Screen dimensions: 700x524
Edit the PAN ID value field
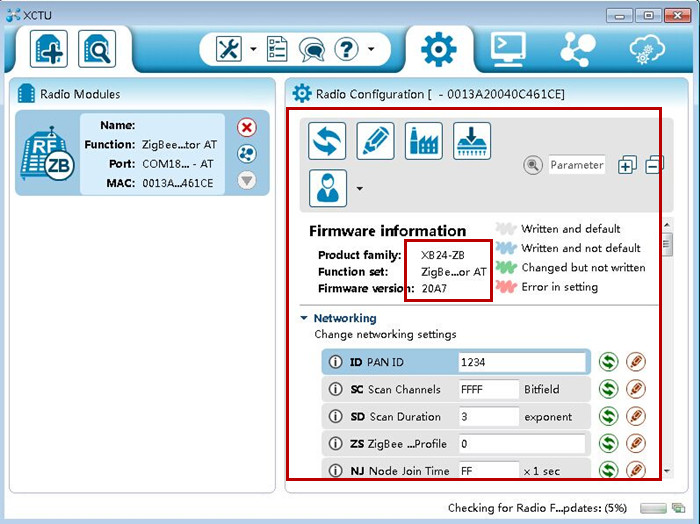pyautogui.click(x=522, y=362)
